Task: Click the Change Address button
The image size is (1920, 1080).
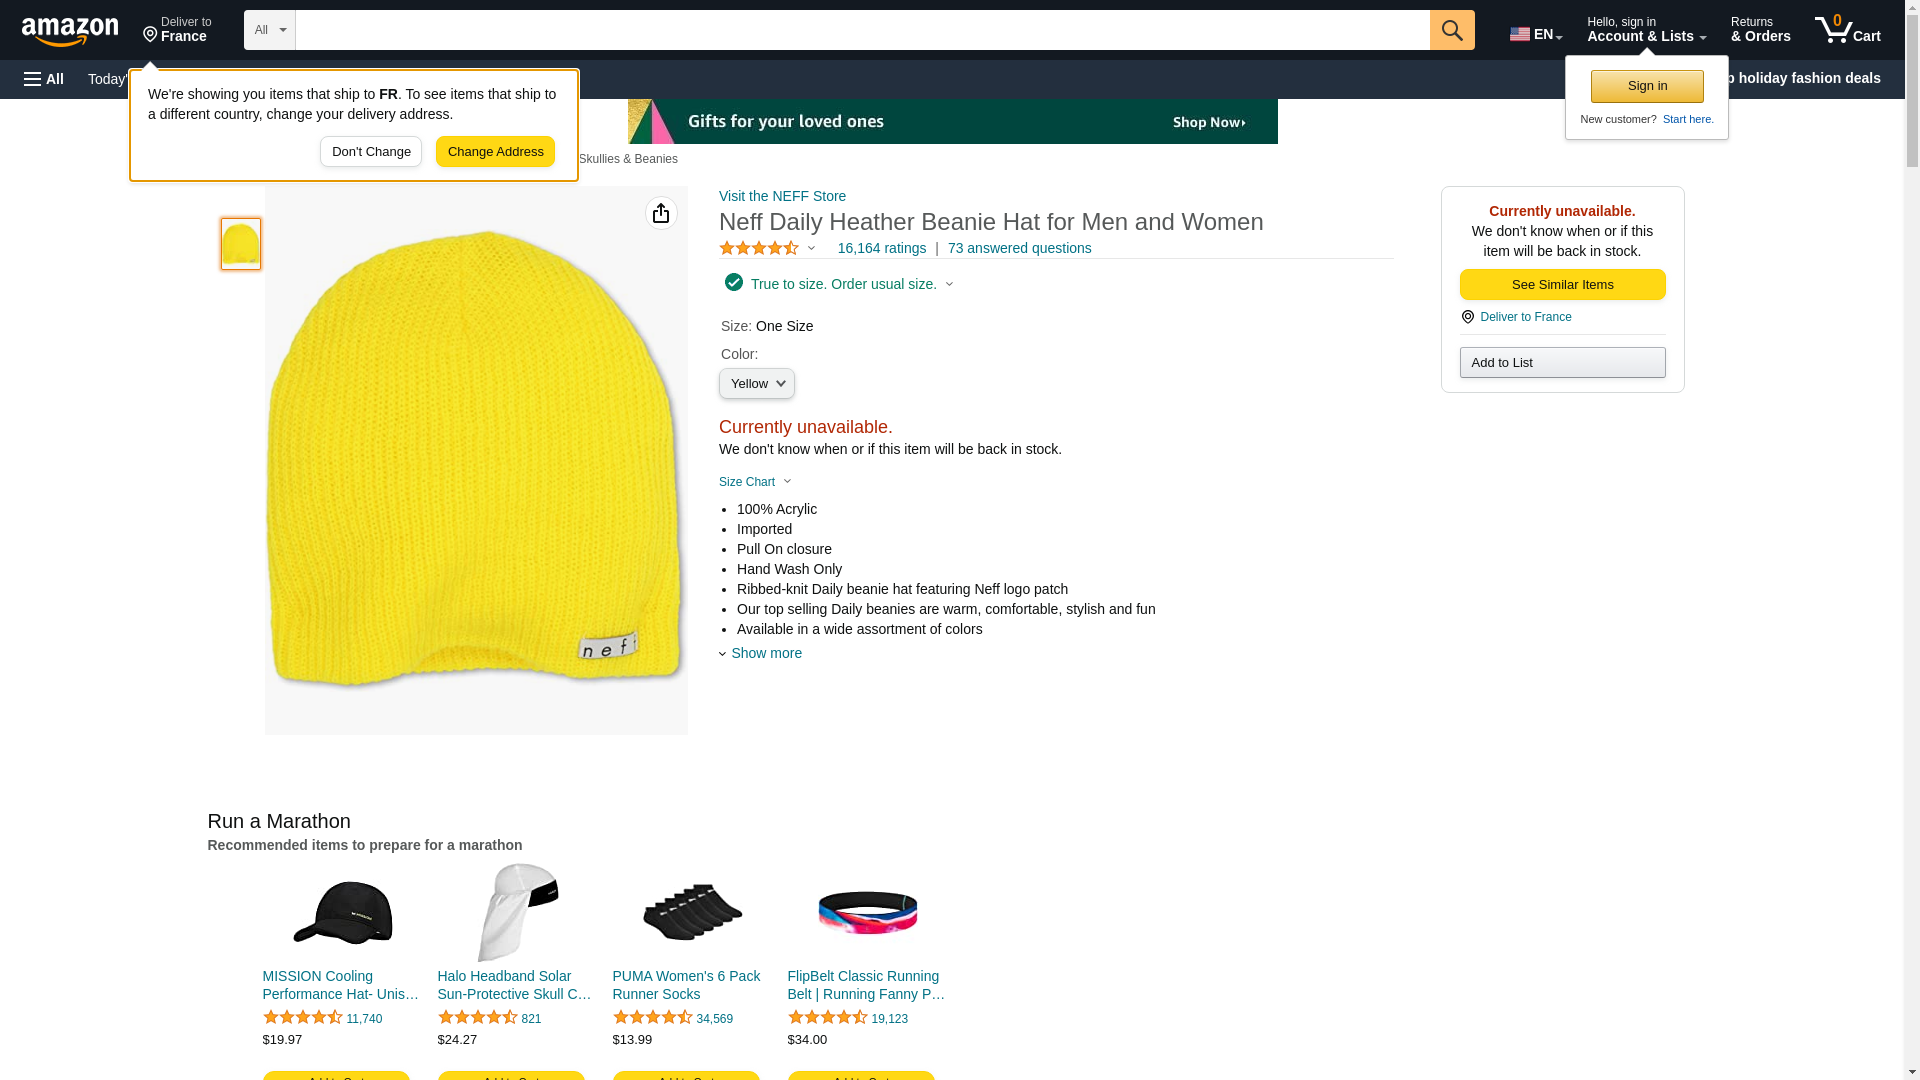Action: (x=495, y=152)
